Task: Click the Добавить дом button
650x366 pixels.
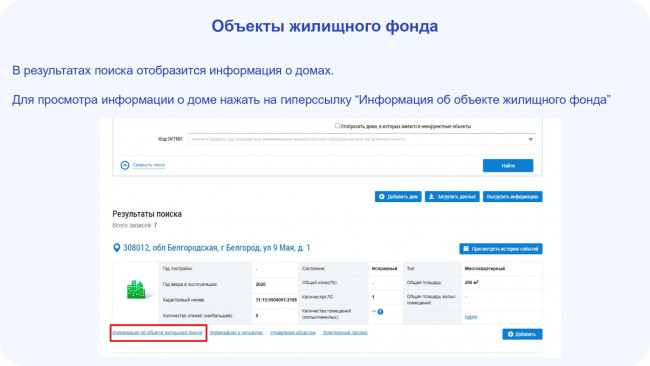Action: pyautogui.click(x=398, y=196)
